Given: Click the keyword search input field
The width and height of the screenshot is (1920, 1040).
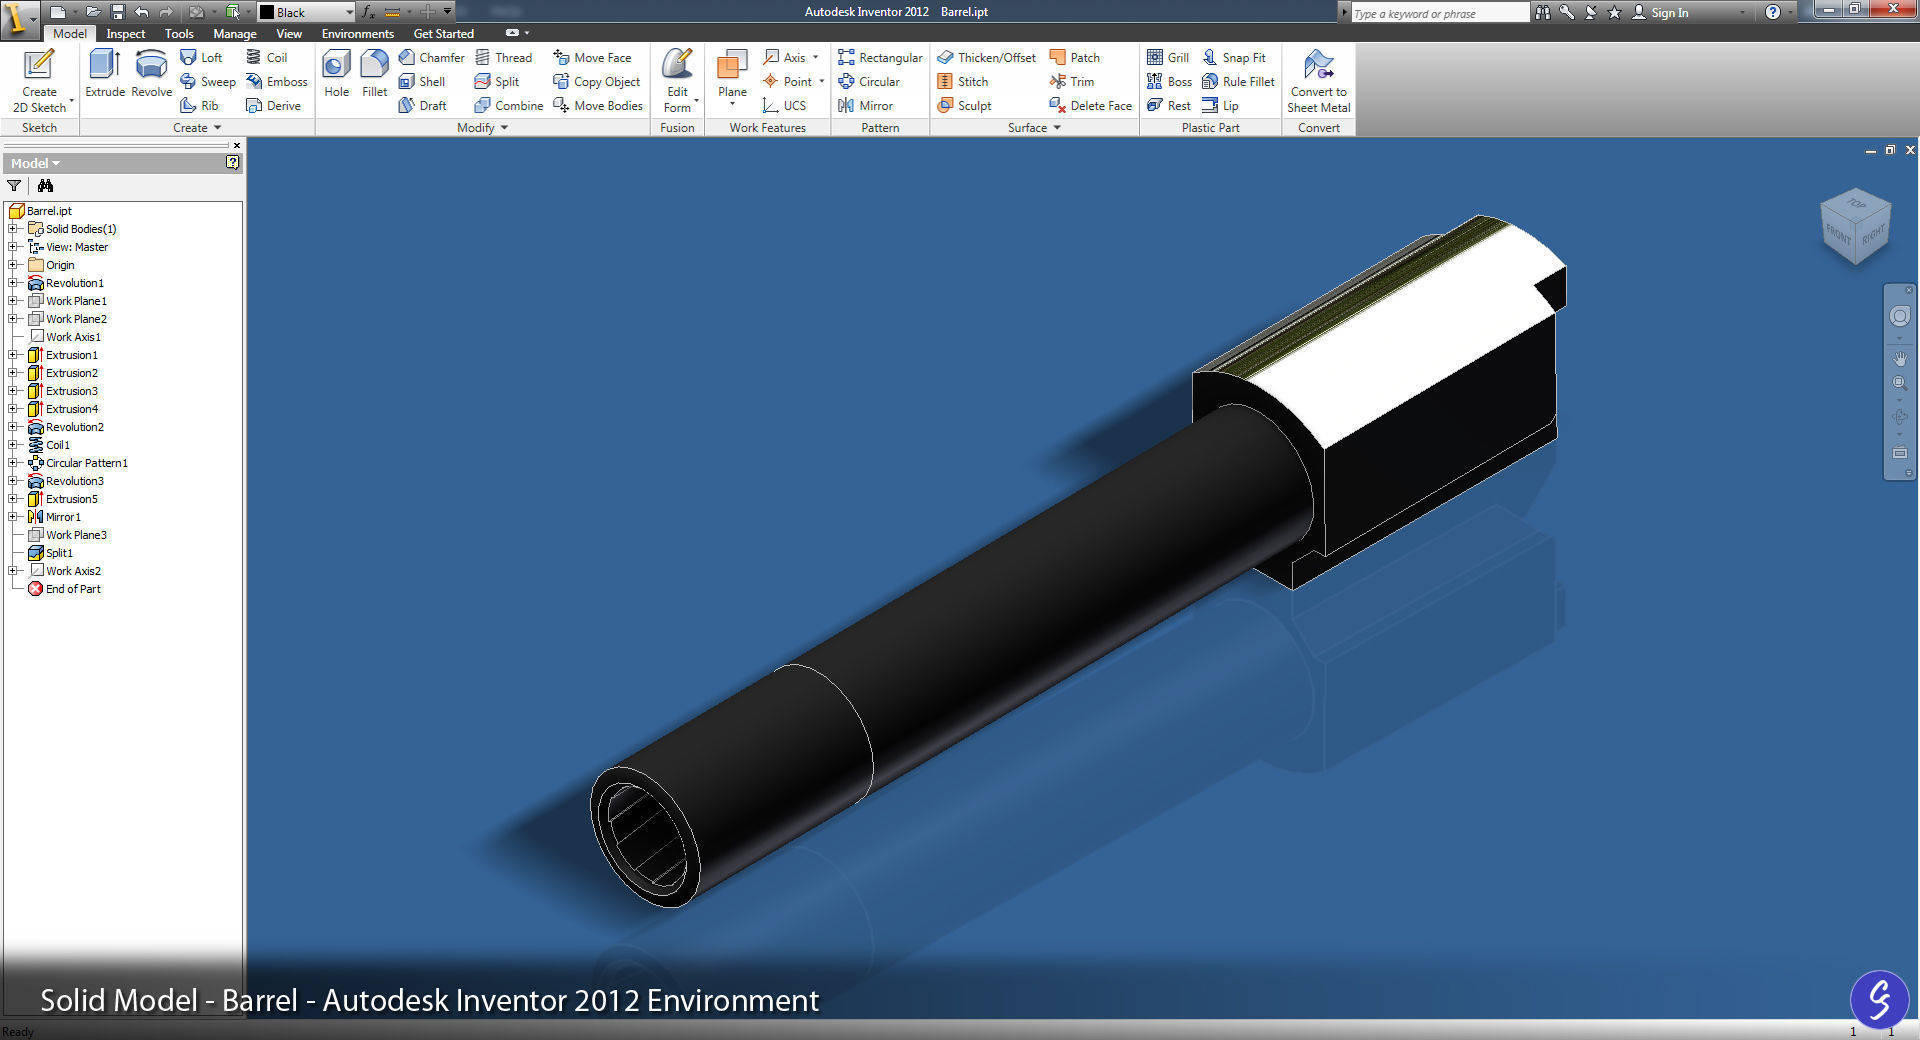Looking at the screenshot, I should (1440, 13).
